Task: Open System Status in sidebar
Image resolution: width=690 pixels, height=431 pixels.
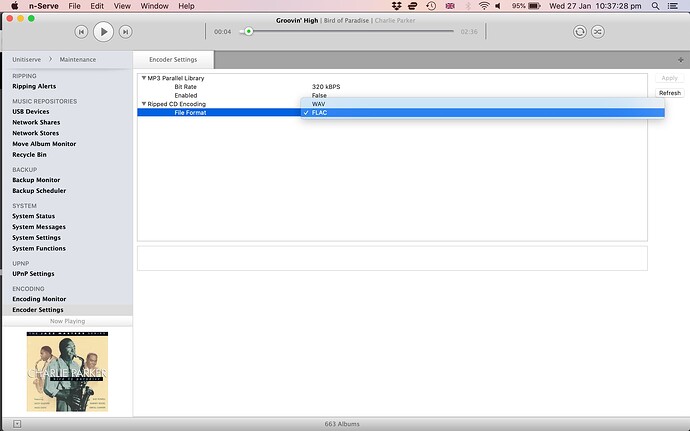Action: pyautogui.click(x=33, y=216)
